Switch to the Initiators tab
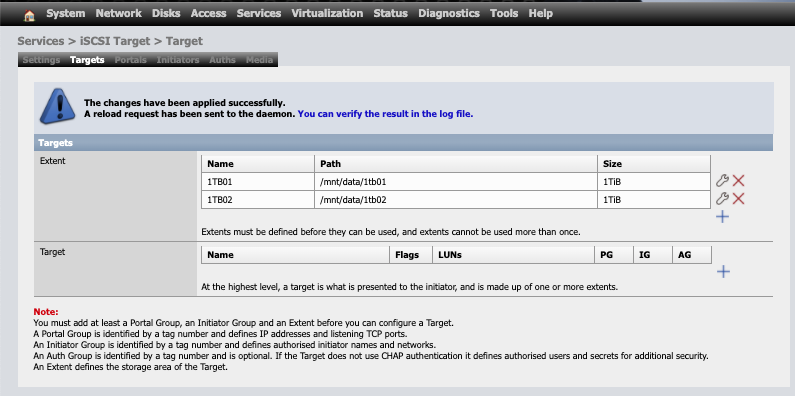Image resolution: width=795 pixels, height=396 pixels. (178, 60)
